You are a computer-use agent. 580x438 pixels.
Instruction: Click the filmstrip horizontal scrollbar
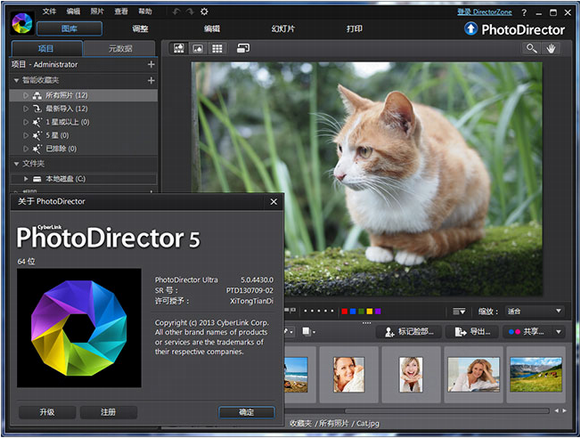447,411
